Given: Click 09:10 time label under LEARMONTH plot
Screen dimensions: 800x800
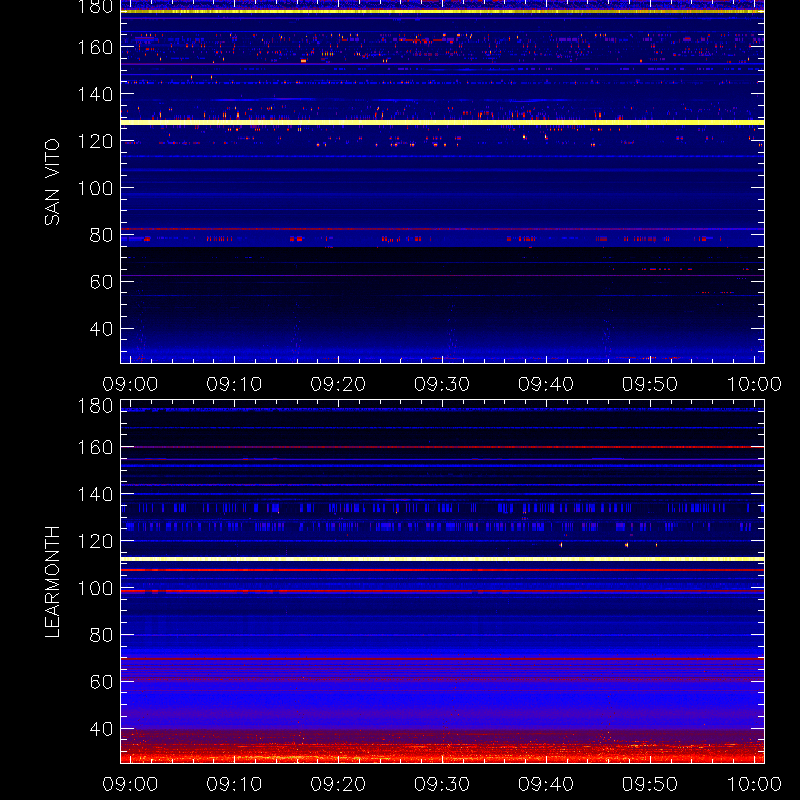Looking at the screenshot, I should click(x=234, y=784).
